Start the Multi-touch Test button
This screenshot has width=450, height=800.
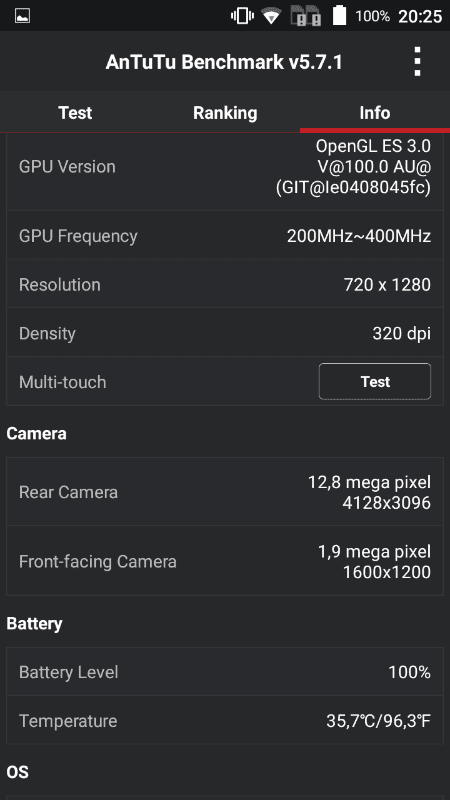(375, 381)
